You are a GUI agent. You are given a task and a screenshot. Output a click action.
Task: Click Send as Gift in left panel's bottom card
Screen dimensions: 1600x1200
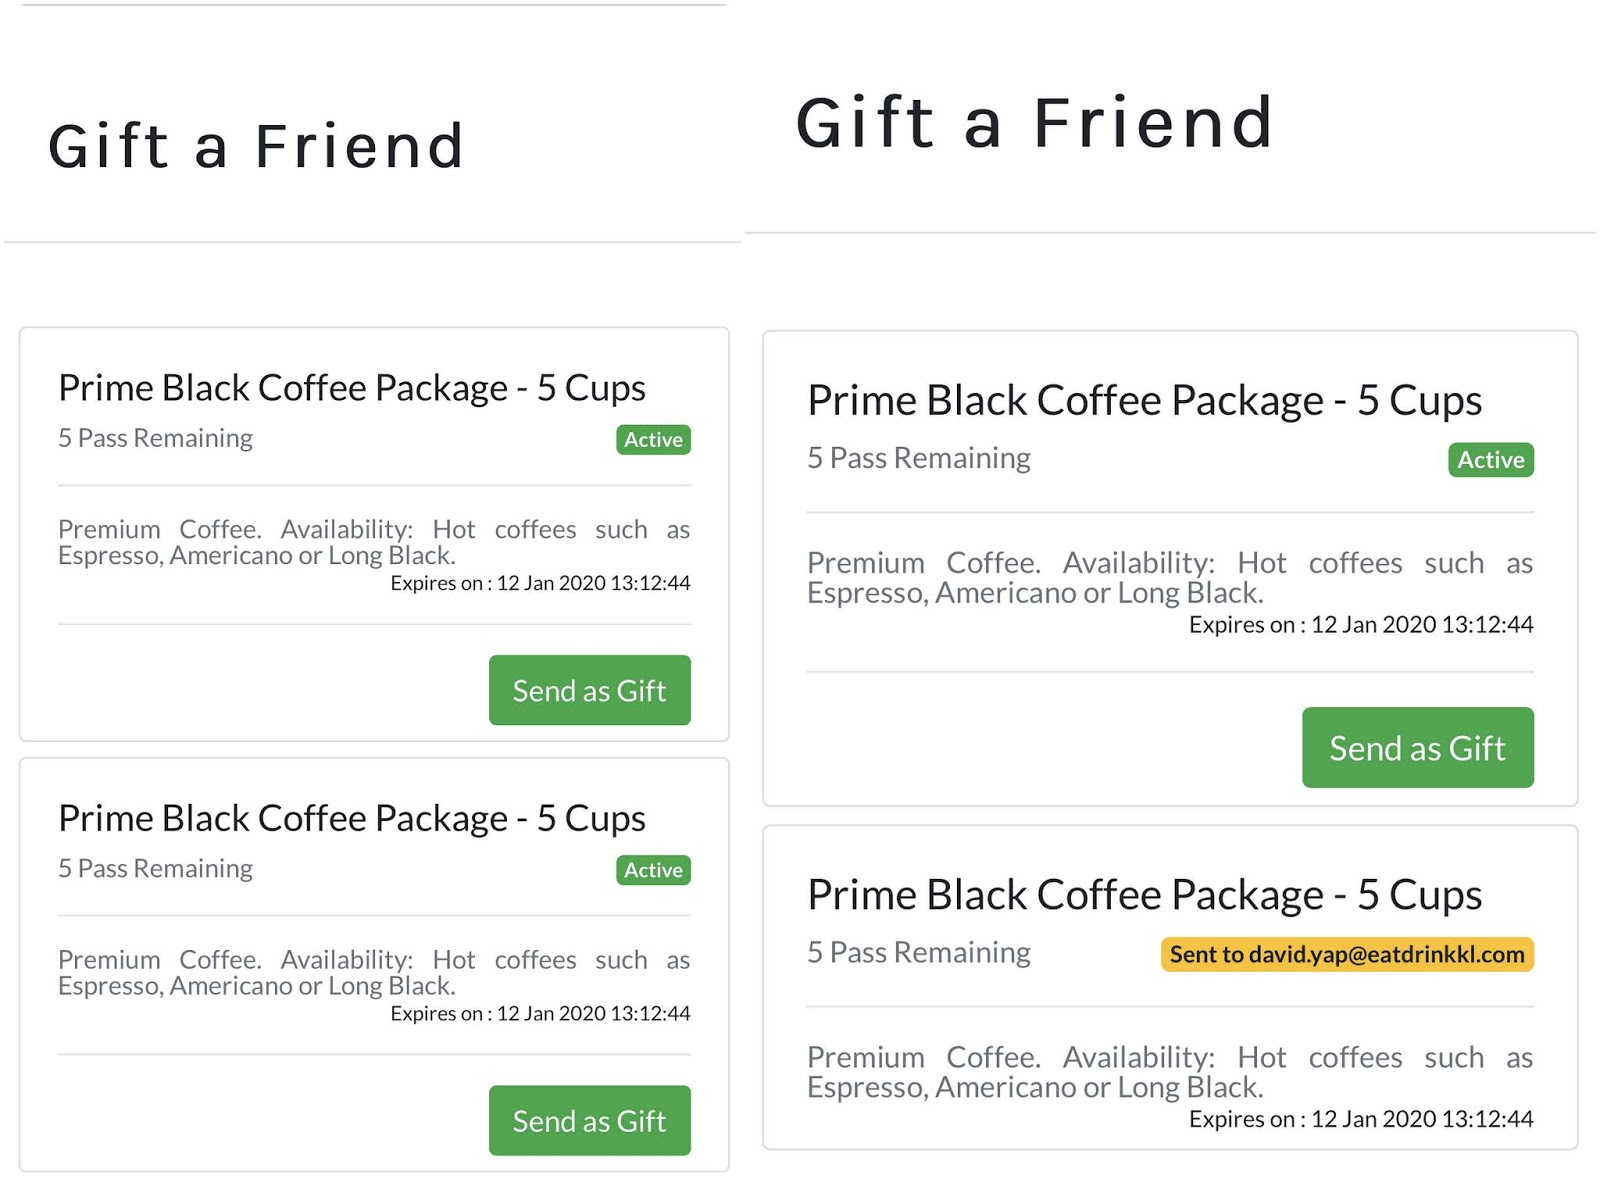[x=589, y=1120]
